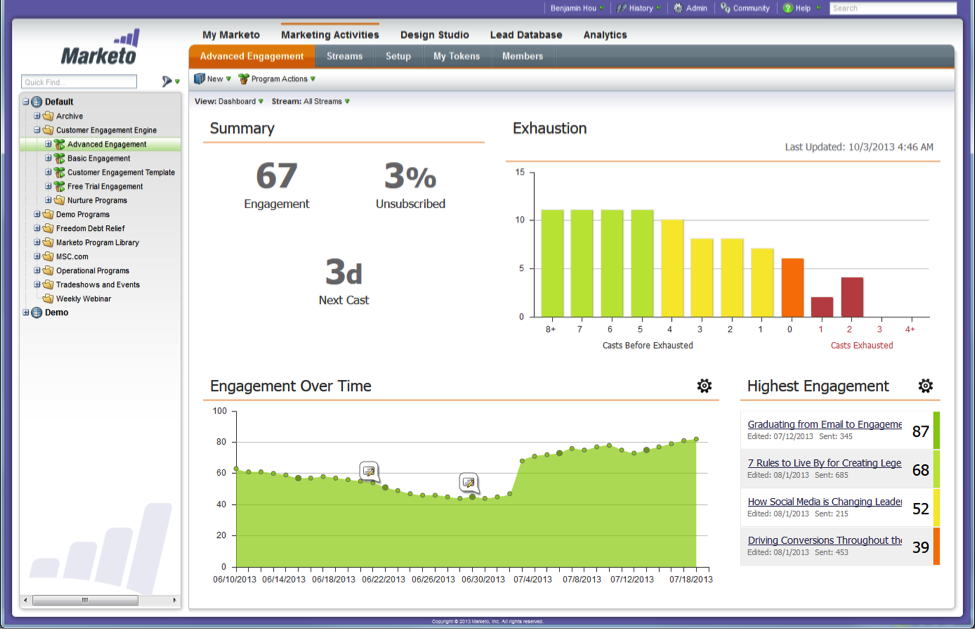Click the Community icon in the top bar
975x629 pixels.
coord(725,7)
